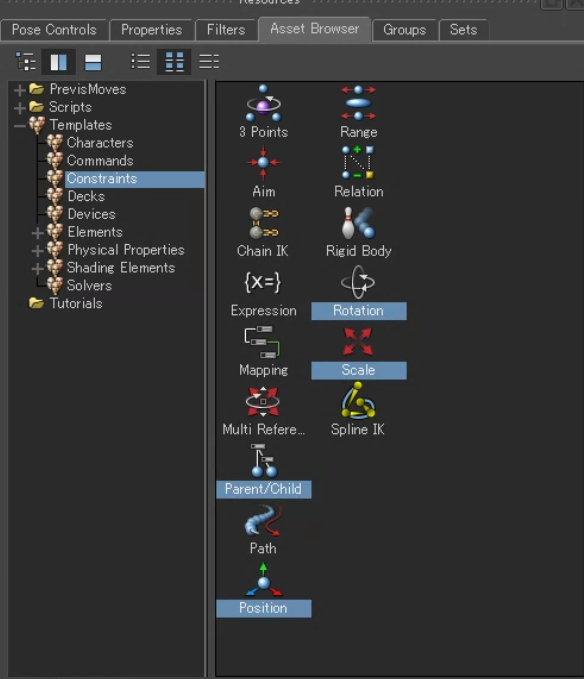
Task: Open the Solvers templates folder
Action: 89,285
